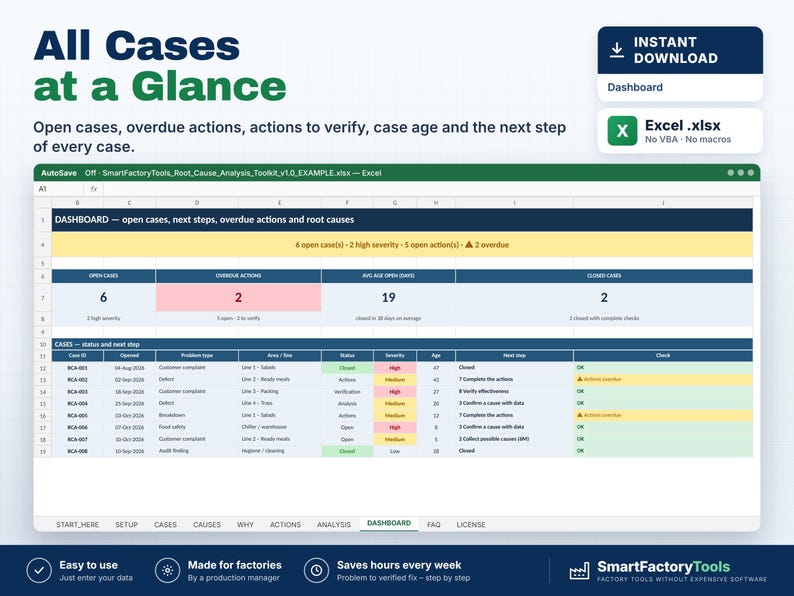Switch to the CAUSES sheet tab
This screenshot has height=596, width=794.
pyautogui.click(x=207, y=525)
